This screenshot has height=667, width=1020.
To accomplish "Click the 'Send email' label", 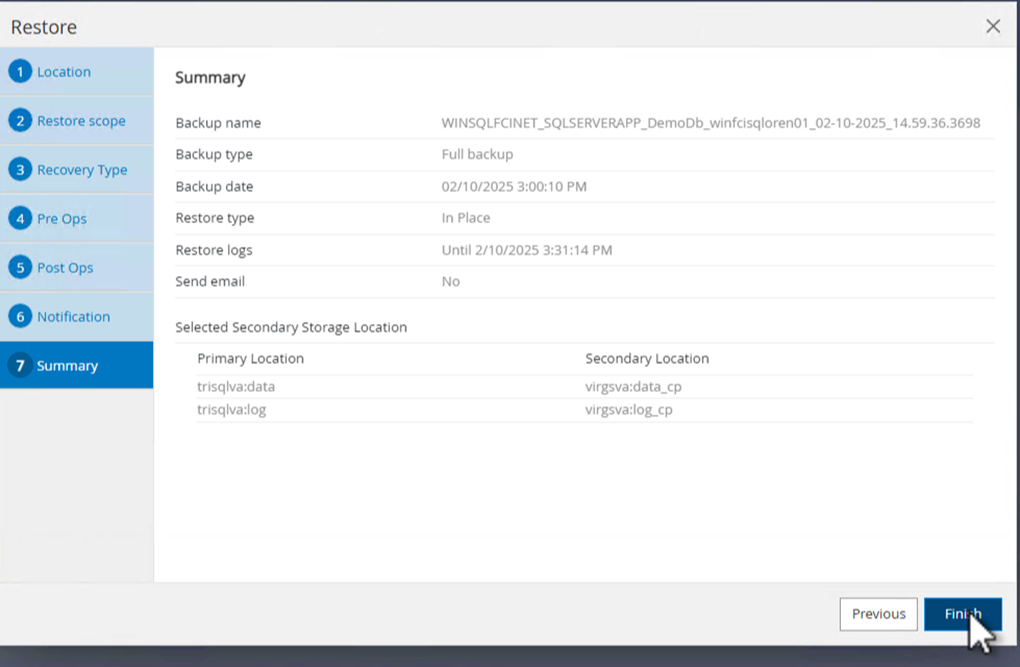I will click(x=209, y=281).
